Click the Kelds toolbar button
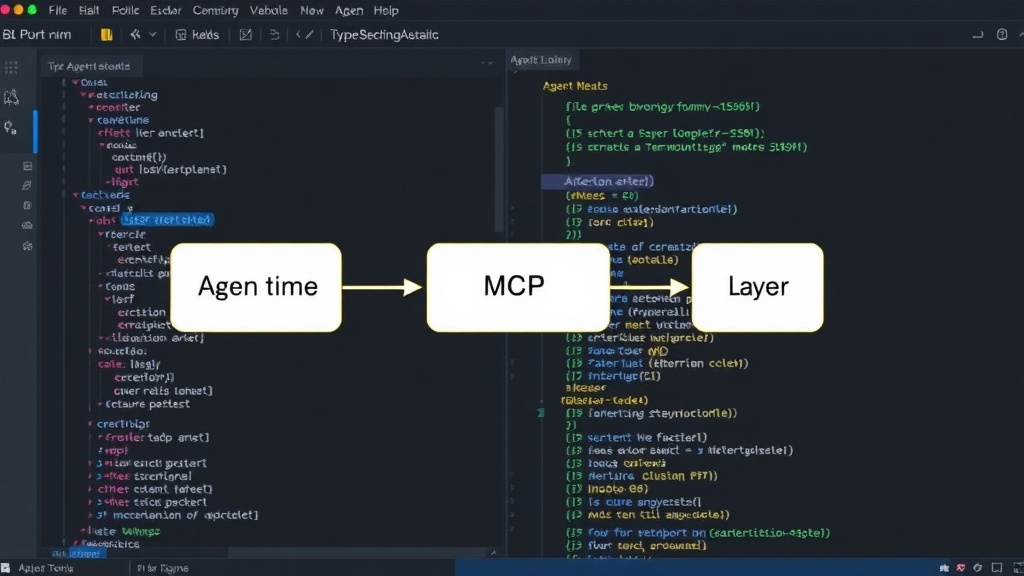Screen dimensions: 1024x576 pyautogui.click(x=197, y=35)
